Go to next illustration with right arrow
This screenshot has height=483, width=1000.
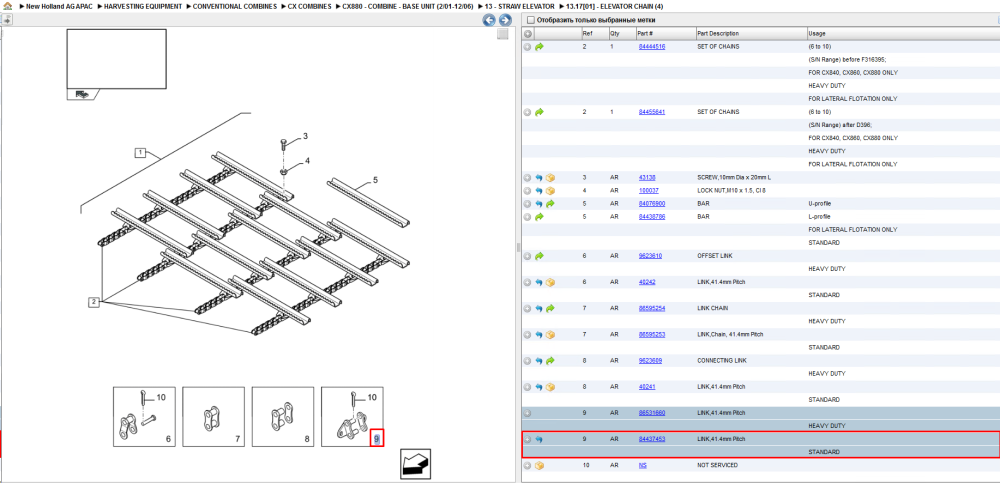[504, 20]
